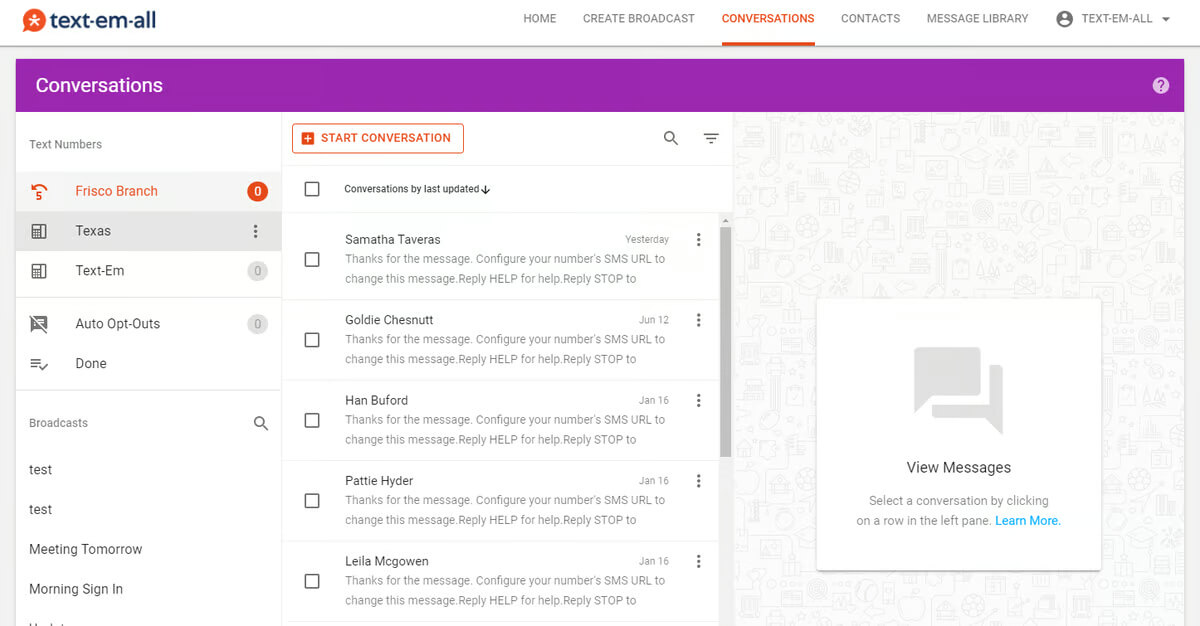
Task: Go to the HOME tab
Action: [540, 19]
